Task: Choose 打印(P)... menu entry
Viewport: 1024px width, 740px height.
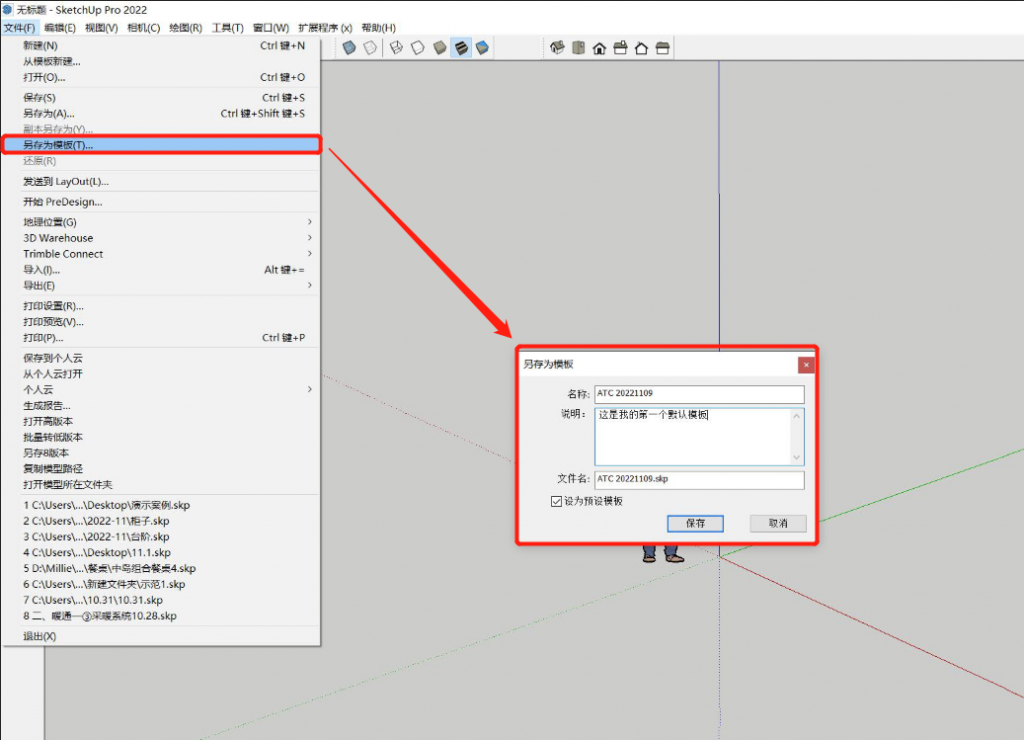Action: click(x=162, y=338)
